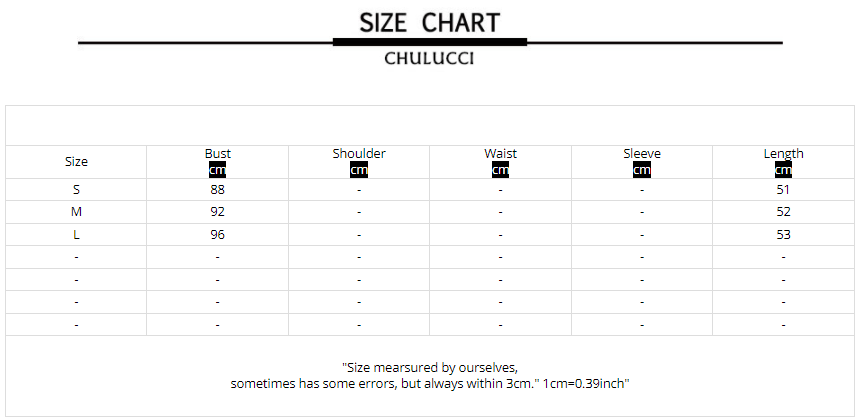Click the length value 52
The height and width of the screenshot is (418, 863).
coord(783,212)
